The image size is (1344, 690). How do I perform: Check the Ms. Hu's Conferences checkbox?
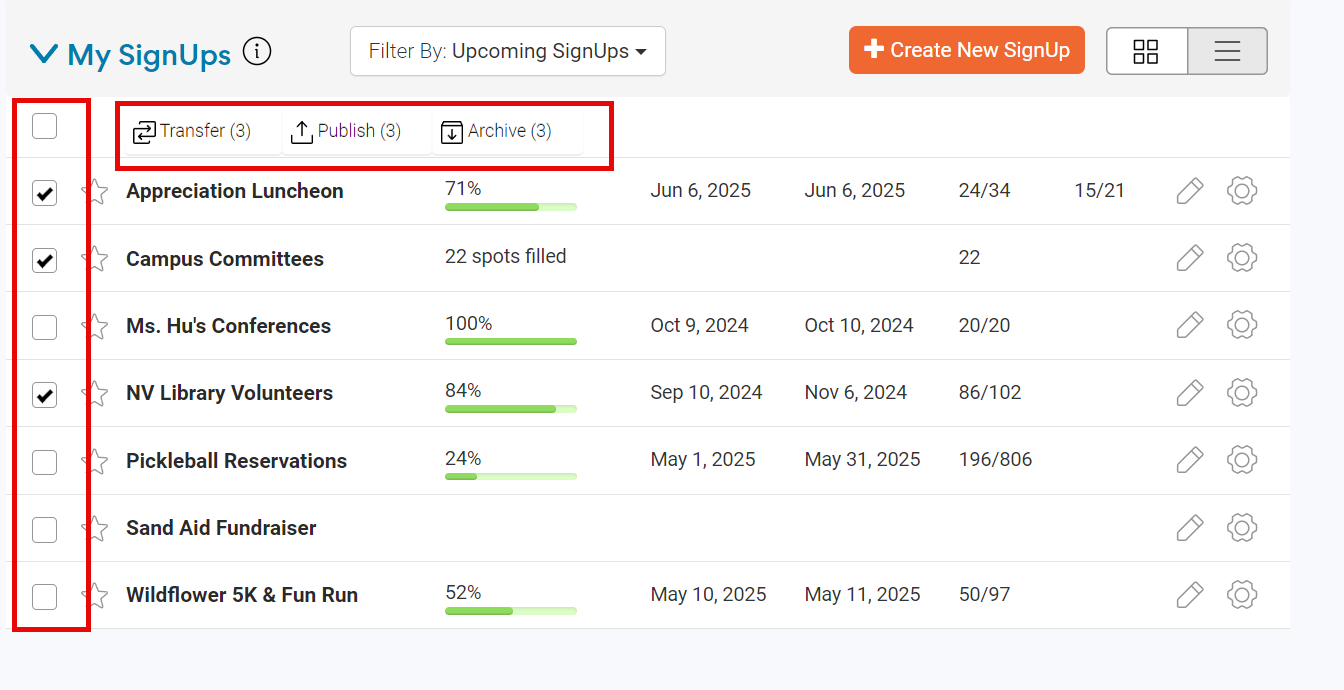[45, 327]
